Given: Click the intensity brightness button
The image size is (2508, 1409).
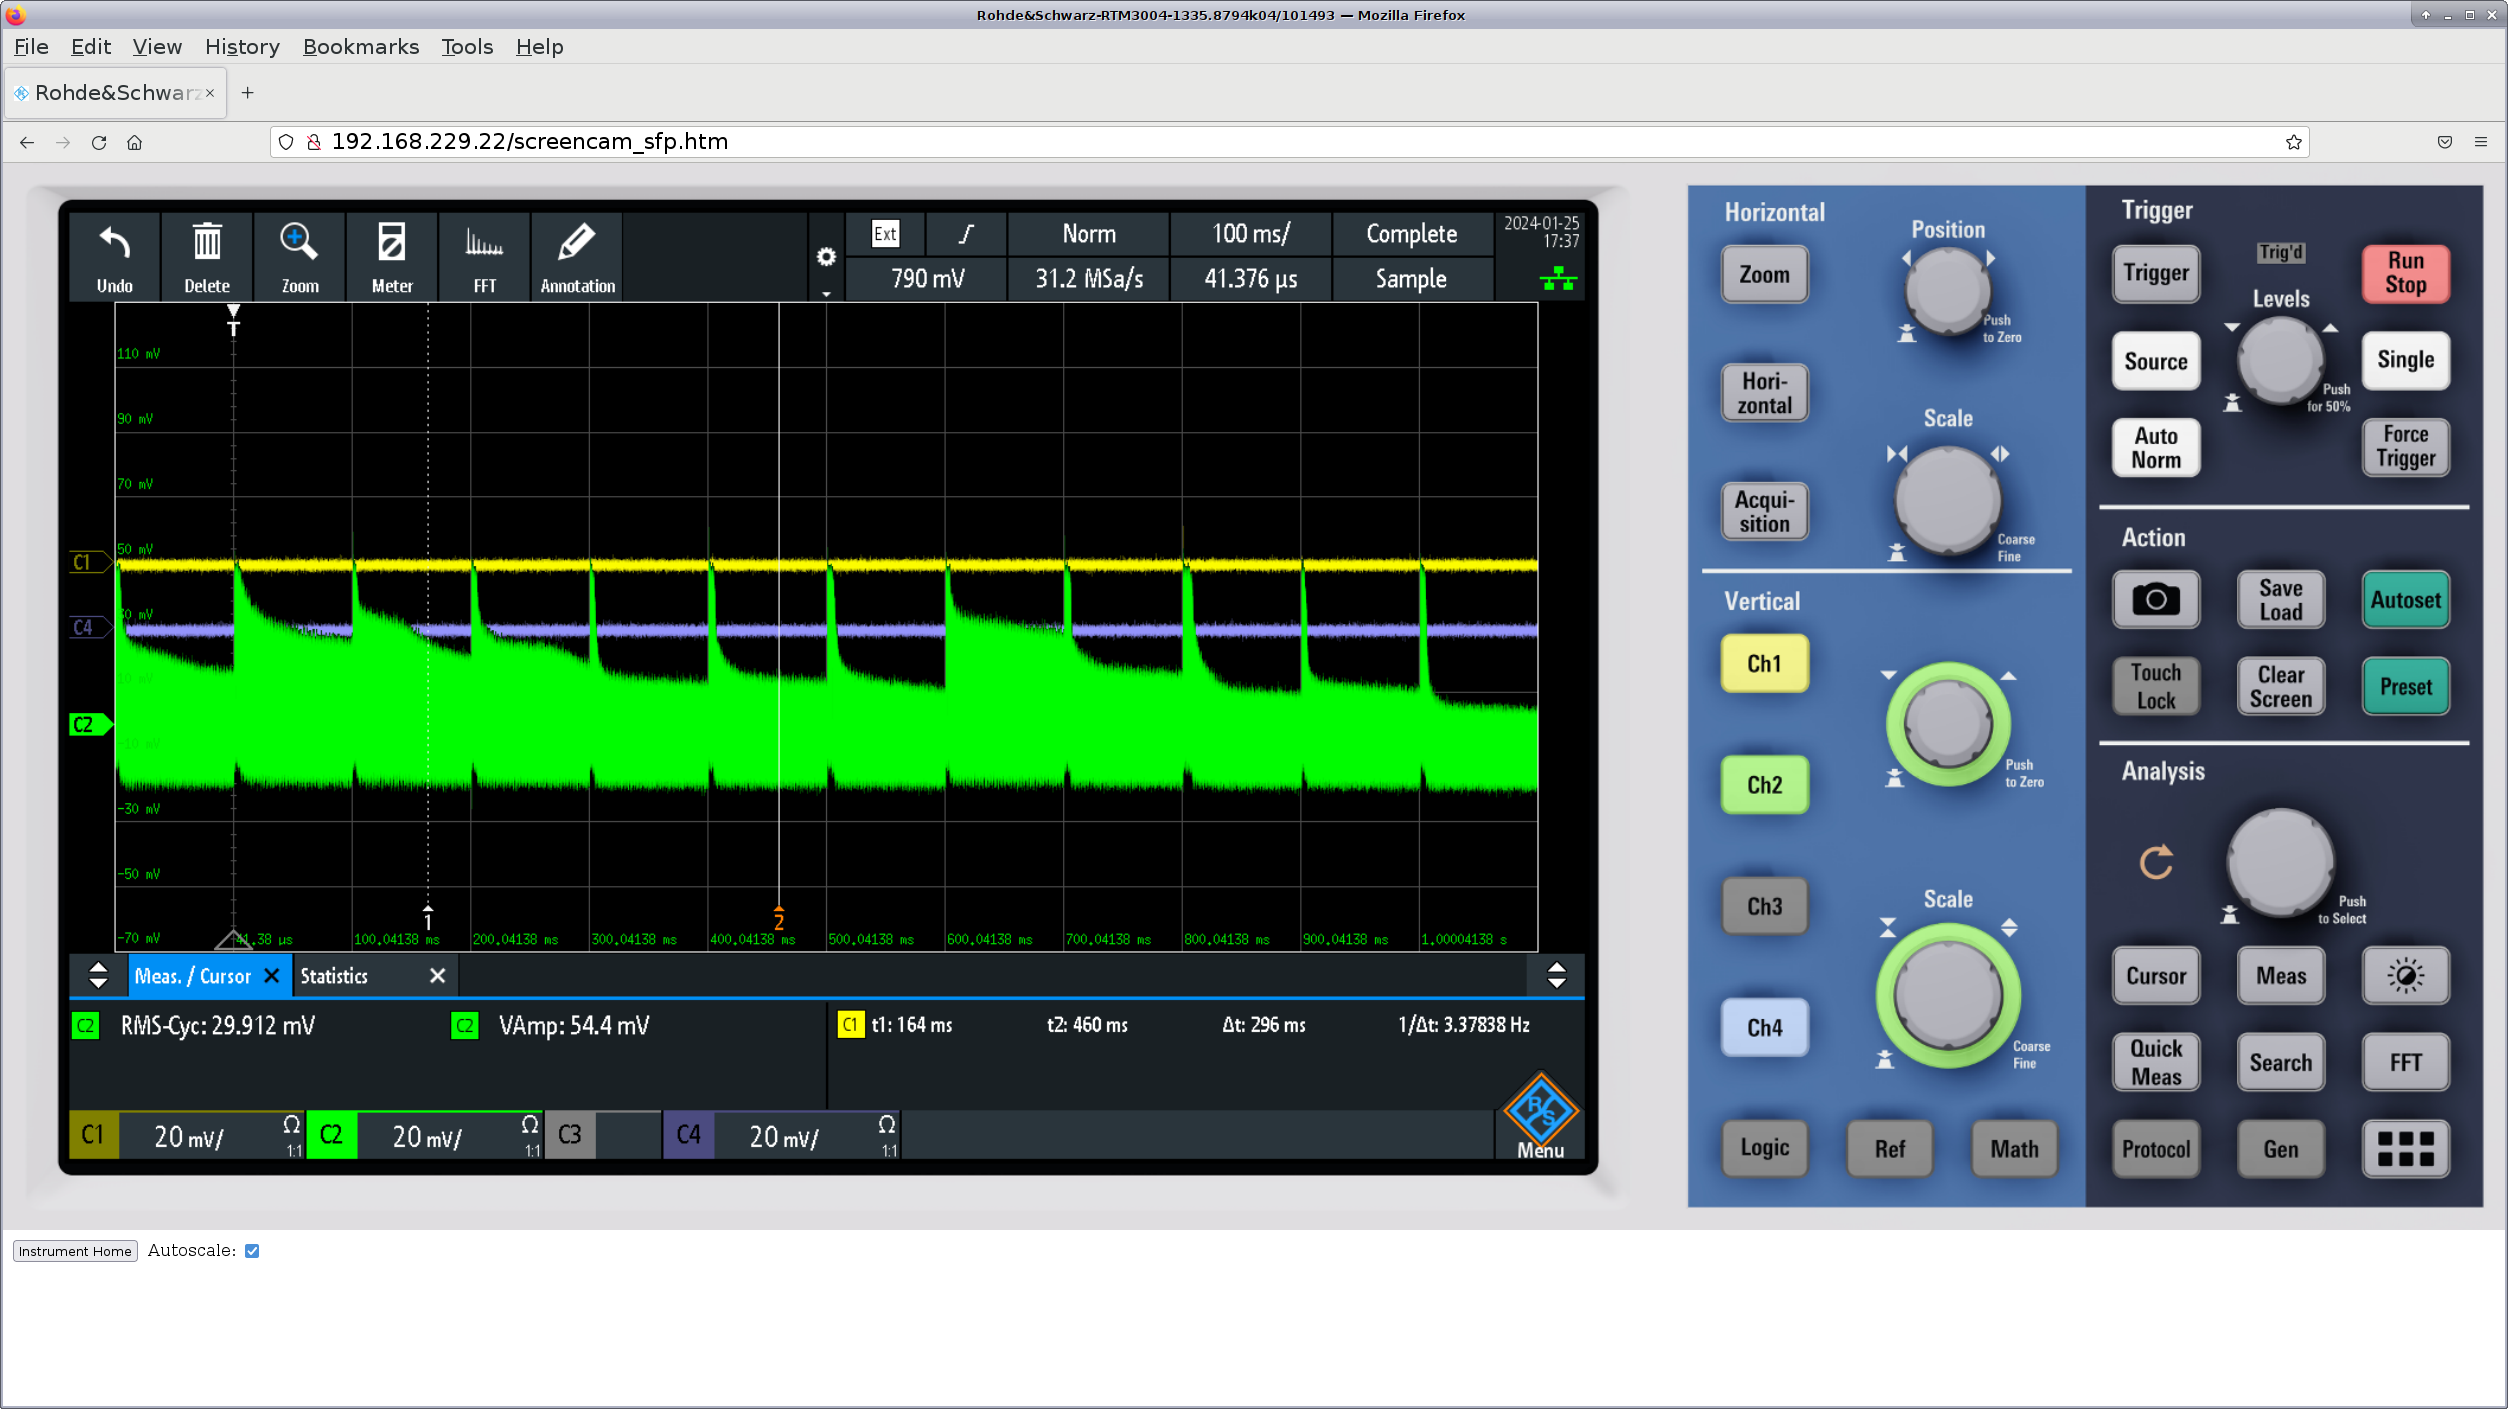Looking at the screenshot, I should (2405, 976).
